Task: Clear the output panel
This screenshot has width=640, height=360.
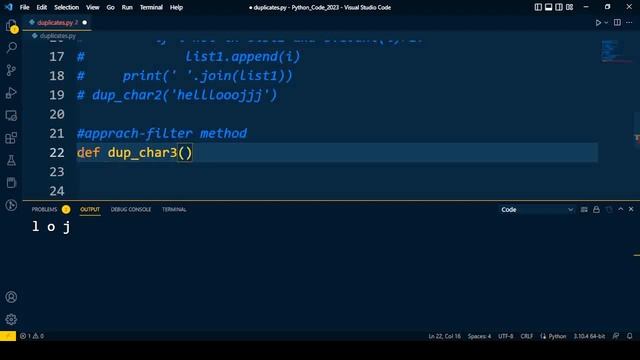Action: [584, 209]
